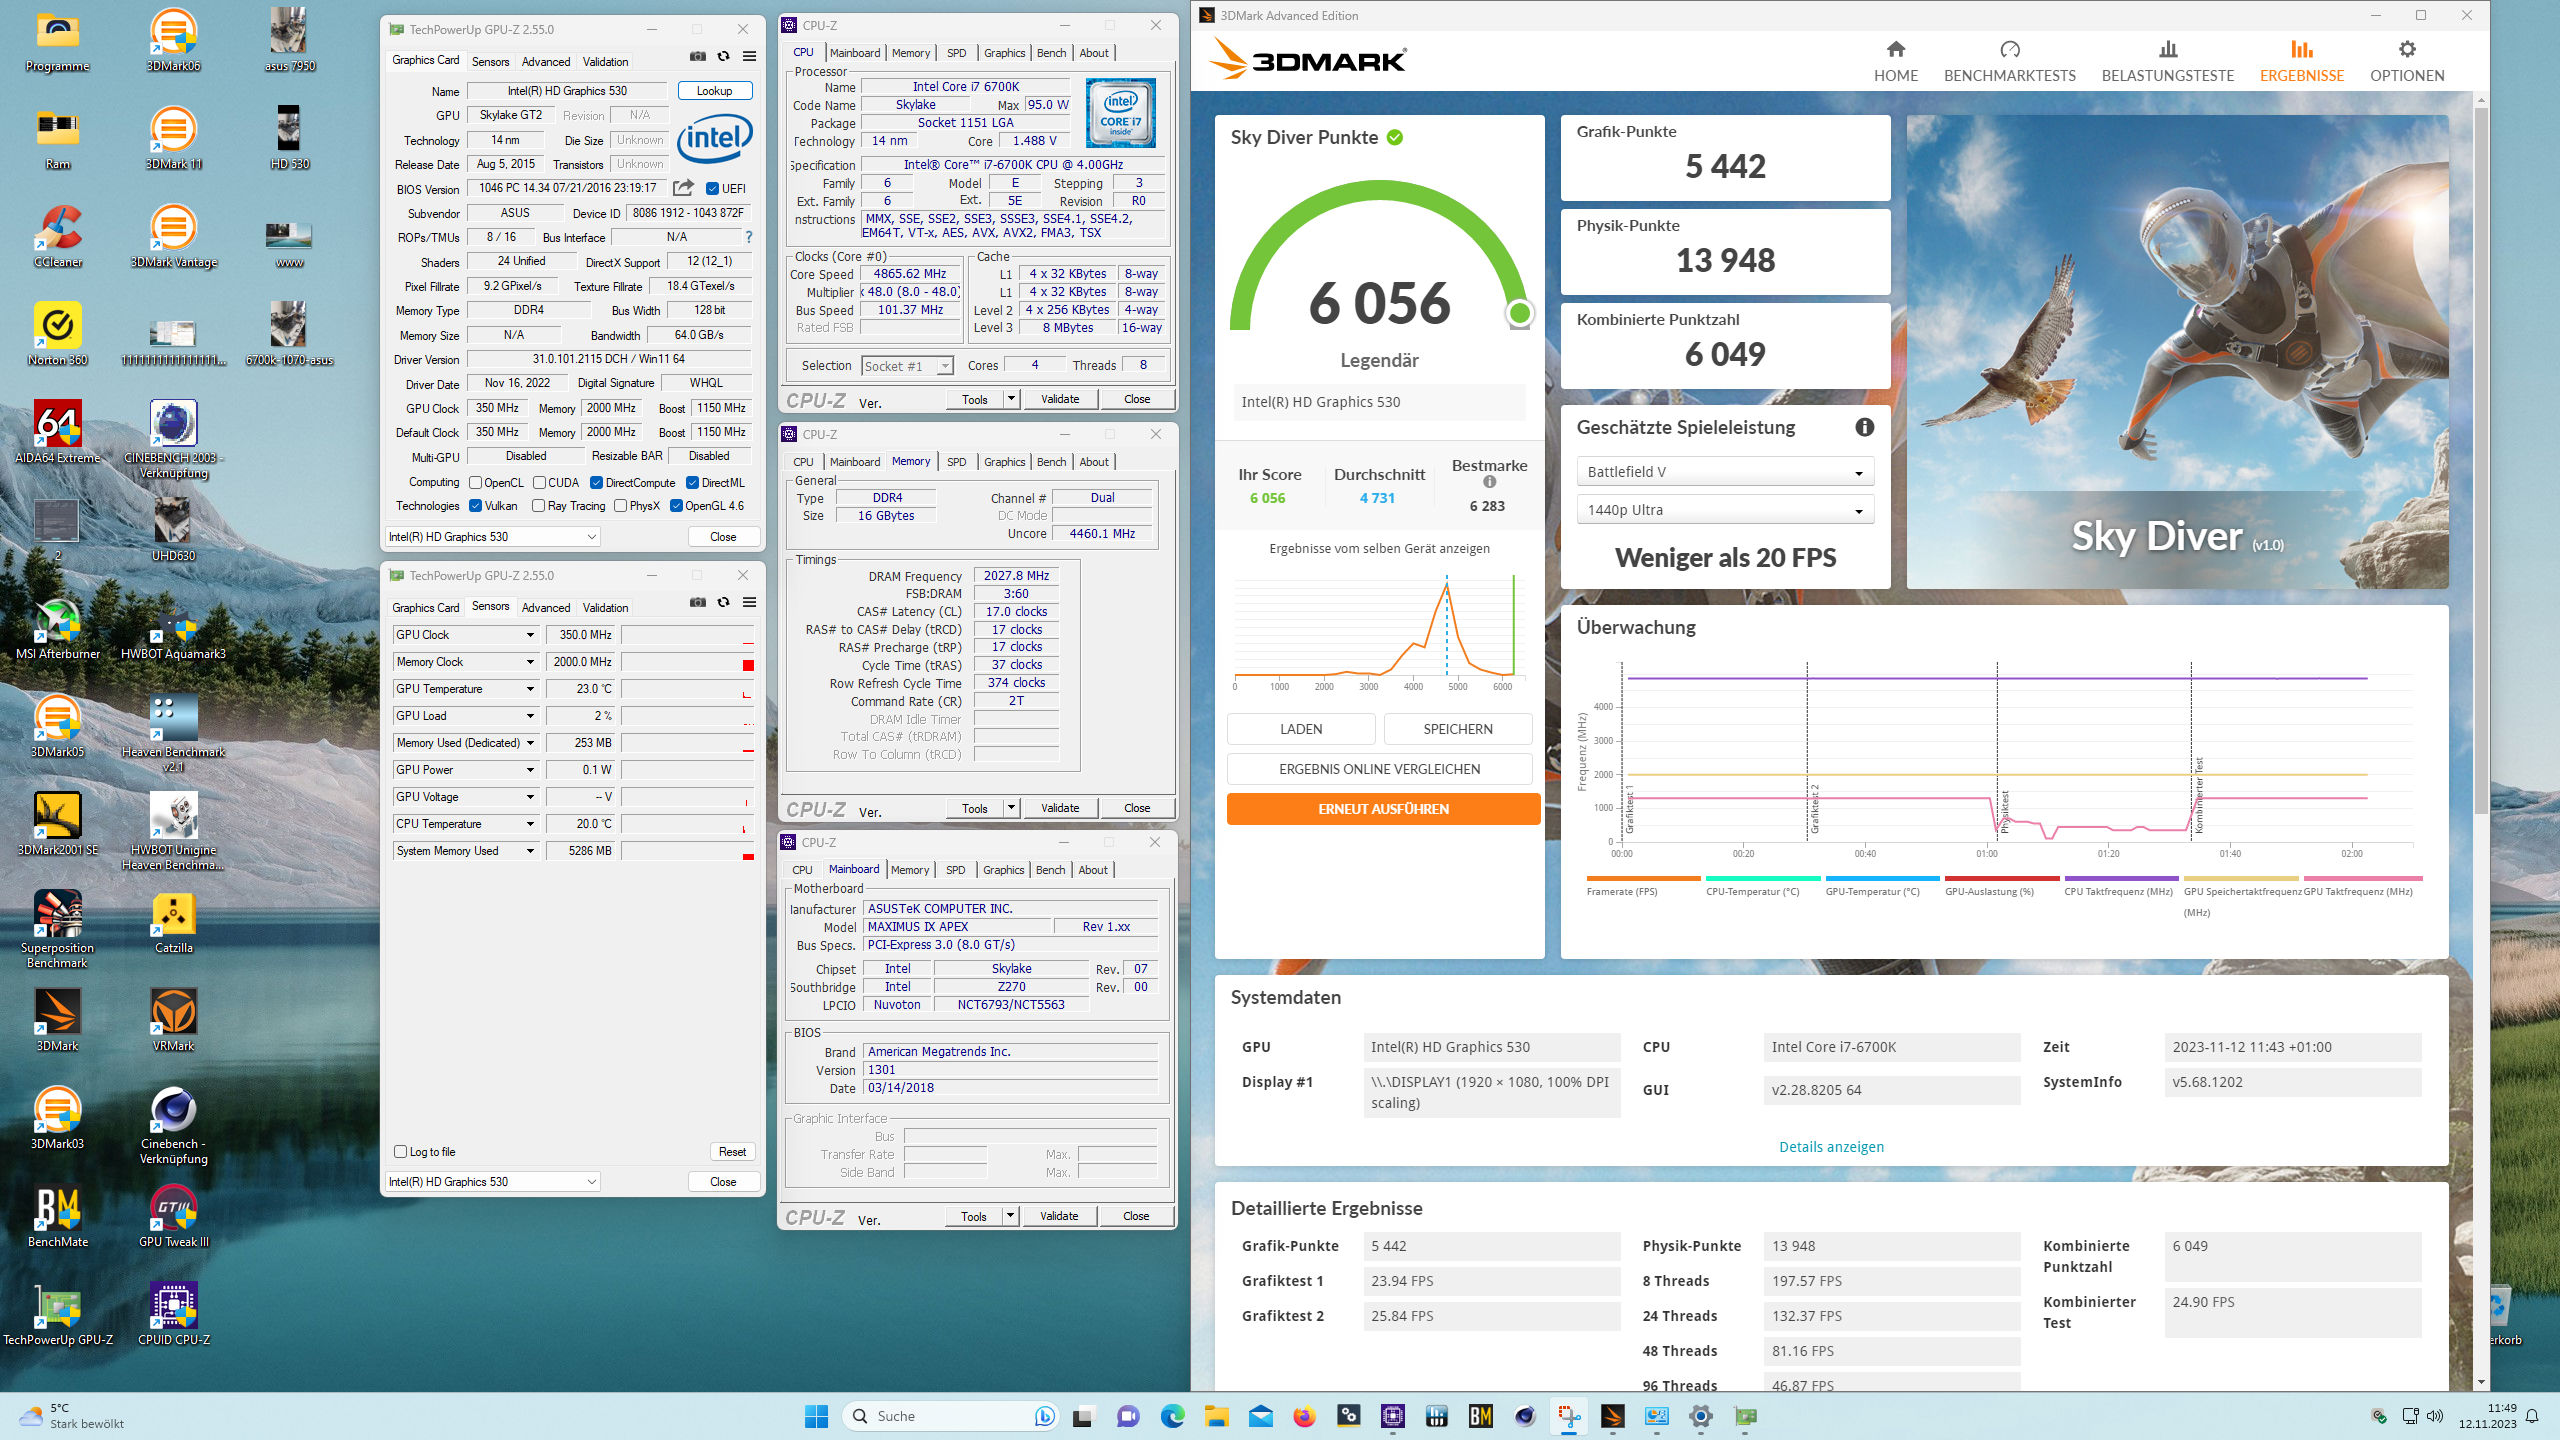This screenshot has height=1440, width=2560.
Task: Open the Bench tab in CPU-Z CPU window
Action: click(x=1051, y=53)
